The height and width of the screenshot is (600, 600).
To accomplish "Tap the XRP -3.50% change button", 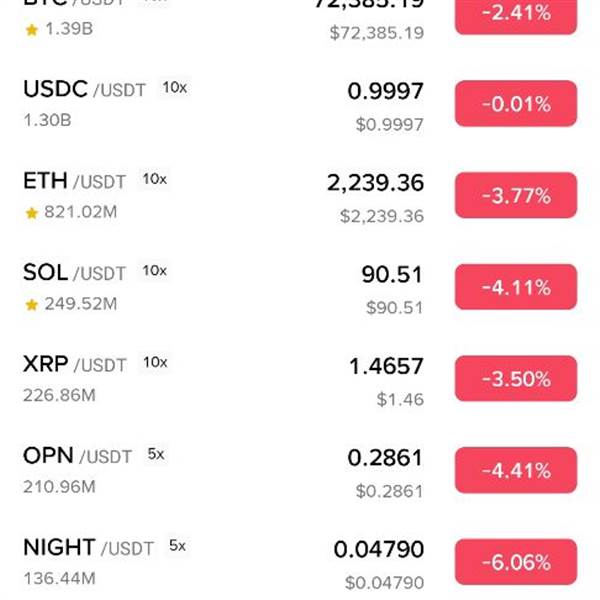I will coord(515,379).
